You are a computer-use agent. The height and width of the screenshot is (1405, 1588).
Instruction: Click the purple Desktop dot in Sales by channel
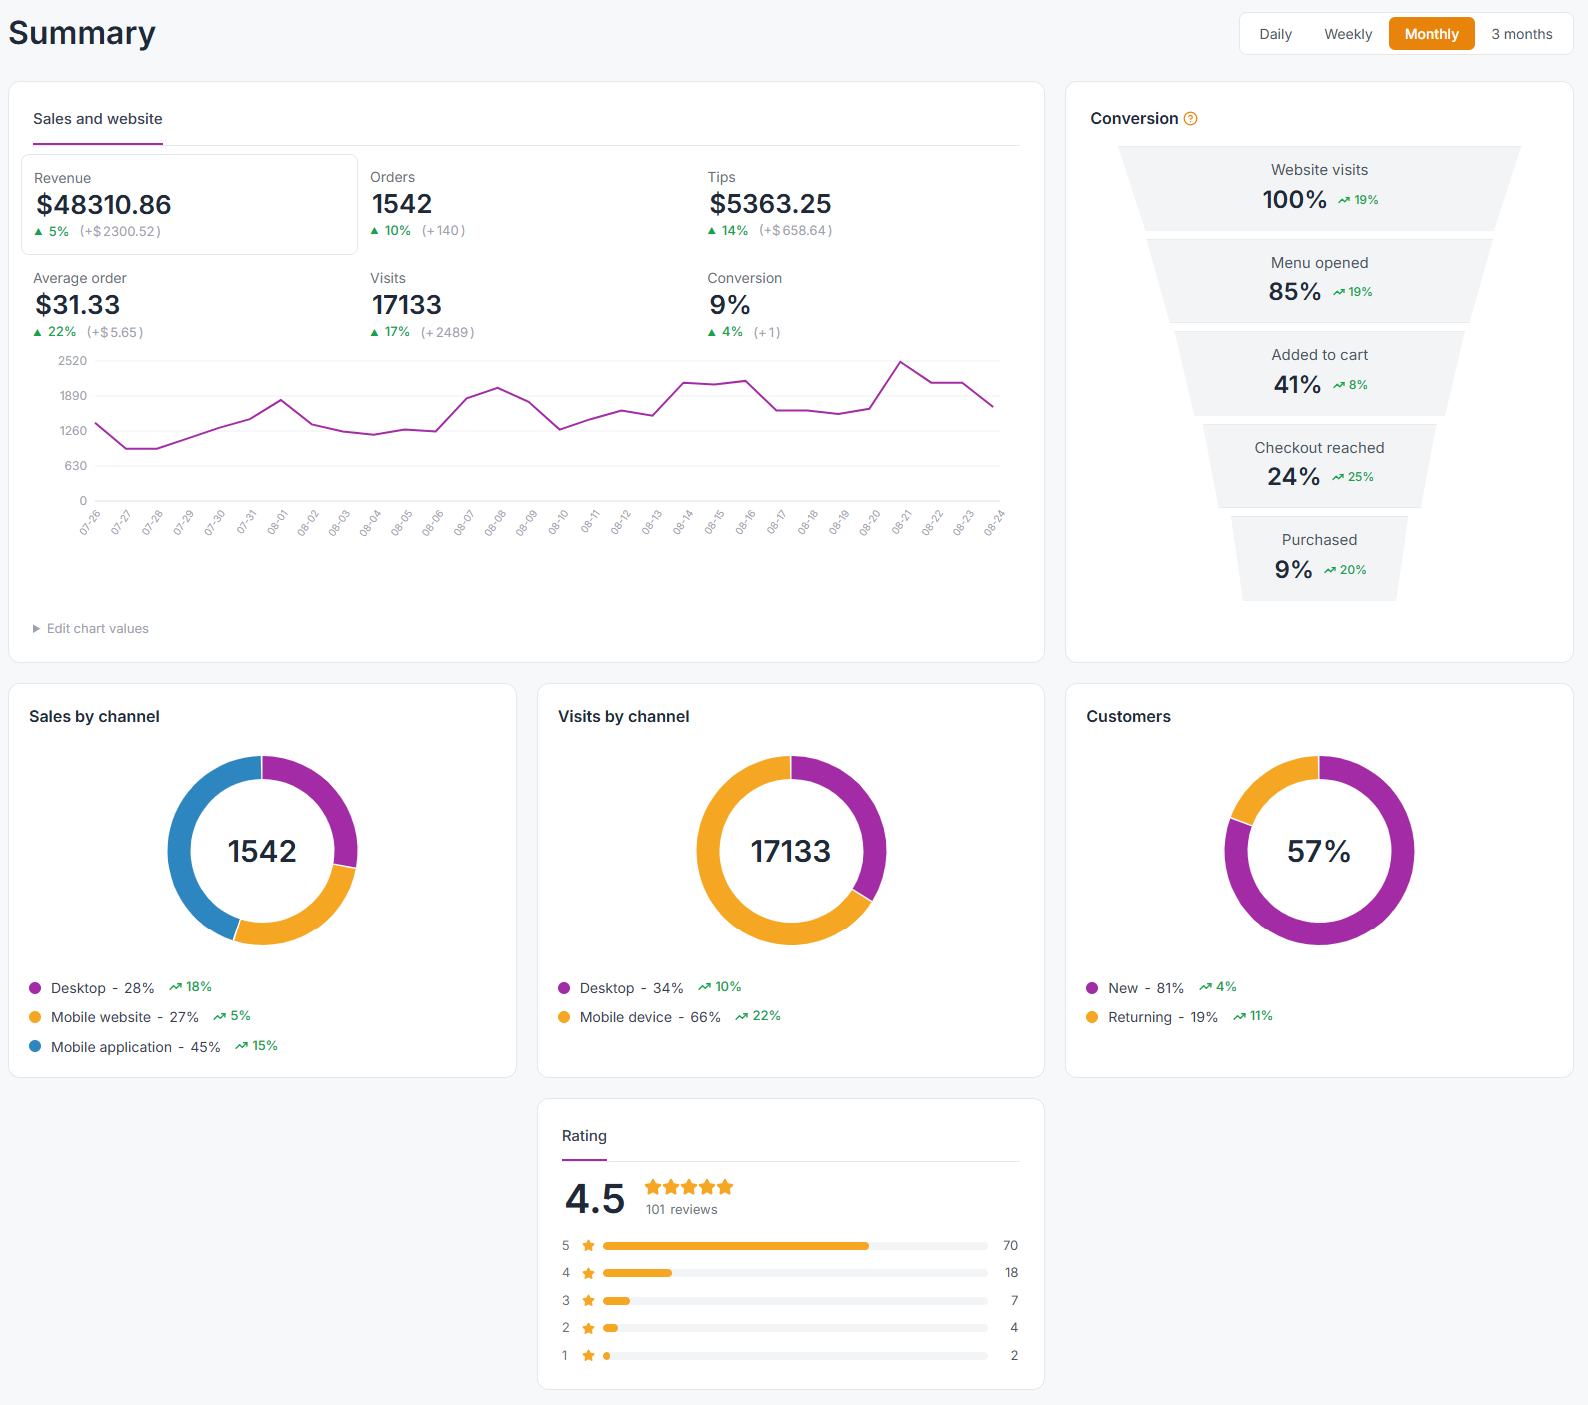tap(35, 988)
